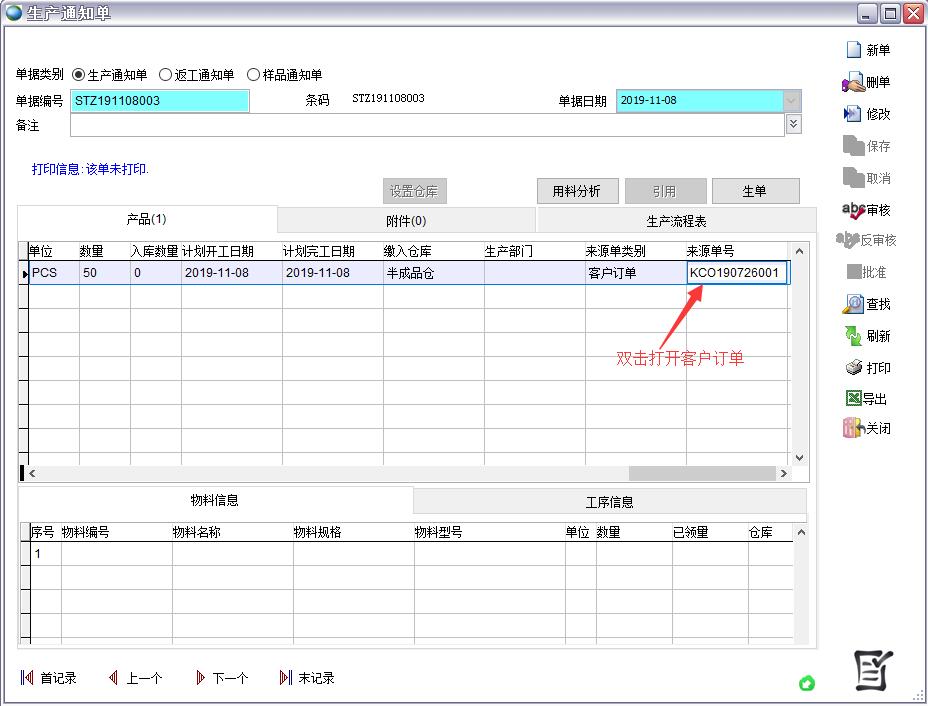Choose the 样品通知单 radio option
Screen dimensions: 928x706
253,75
